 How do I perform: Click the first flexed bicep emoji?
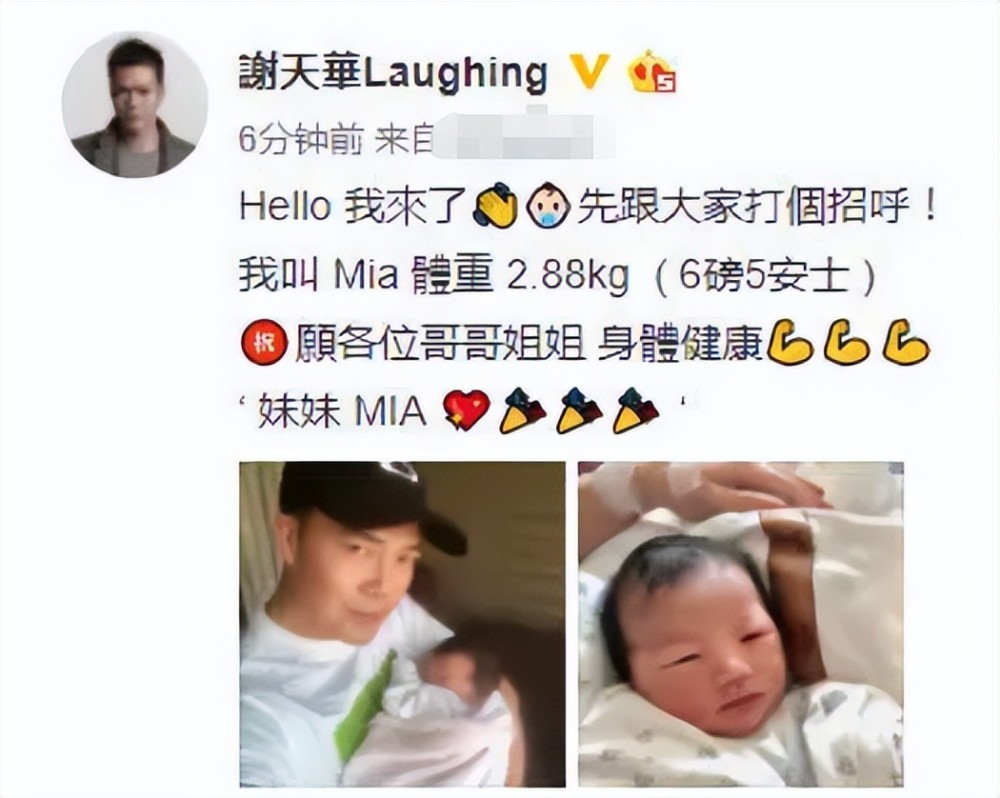(x=790, y=343)
